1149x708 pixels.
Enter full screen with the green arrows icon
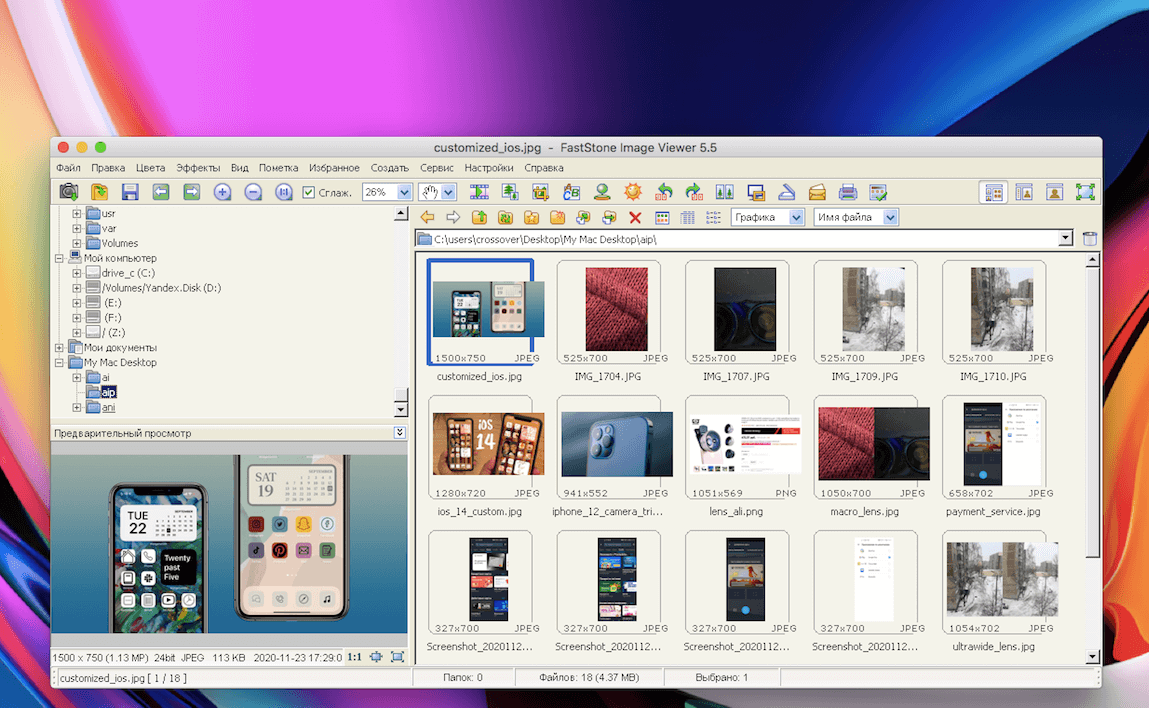click(1085, 192)
